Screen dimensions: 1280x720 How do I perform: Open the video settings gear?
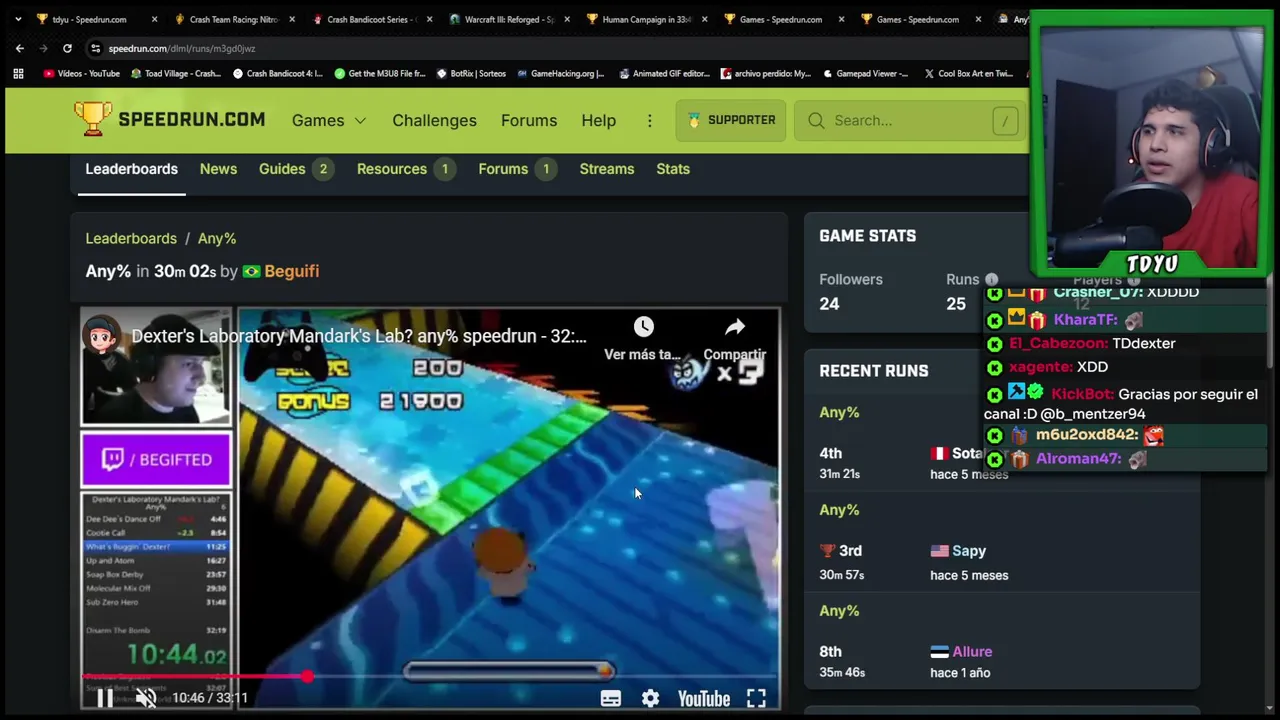coord(650,699)
